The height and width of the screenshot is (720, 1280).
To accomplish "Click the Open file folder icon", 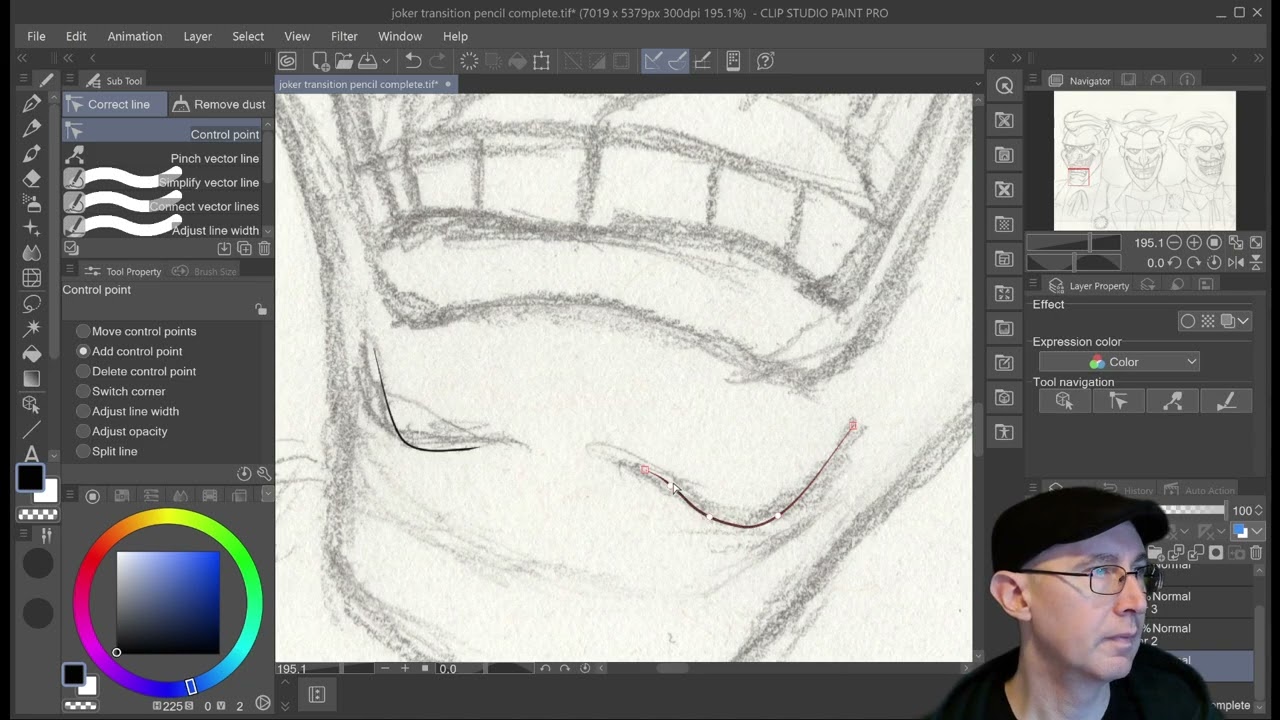I will coord(344,61).
